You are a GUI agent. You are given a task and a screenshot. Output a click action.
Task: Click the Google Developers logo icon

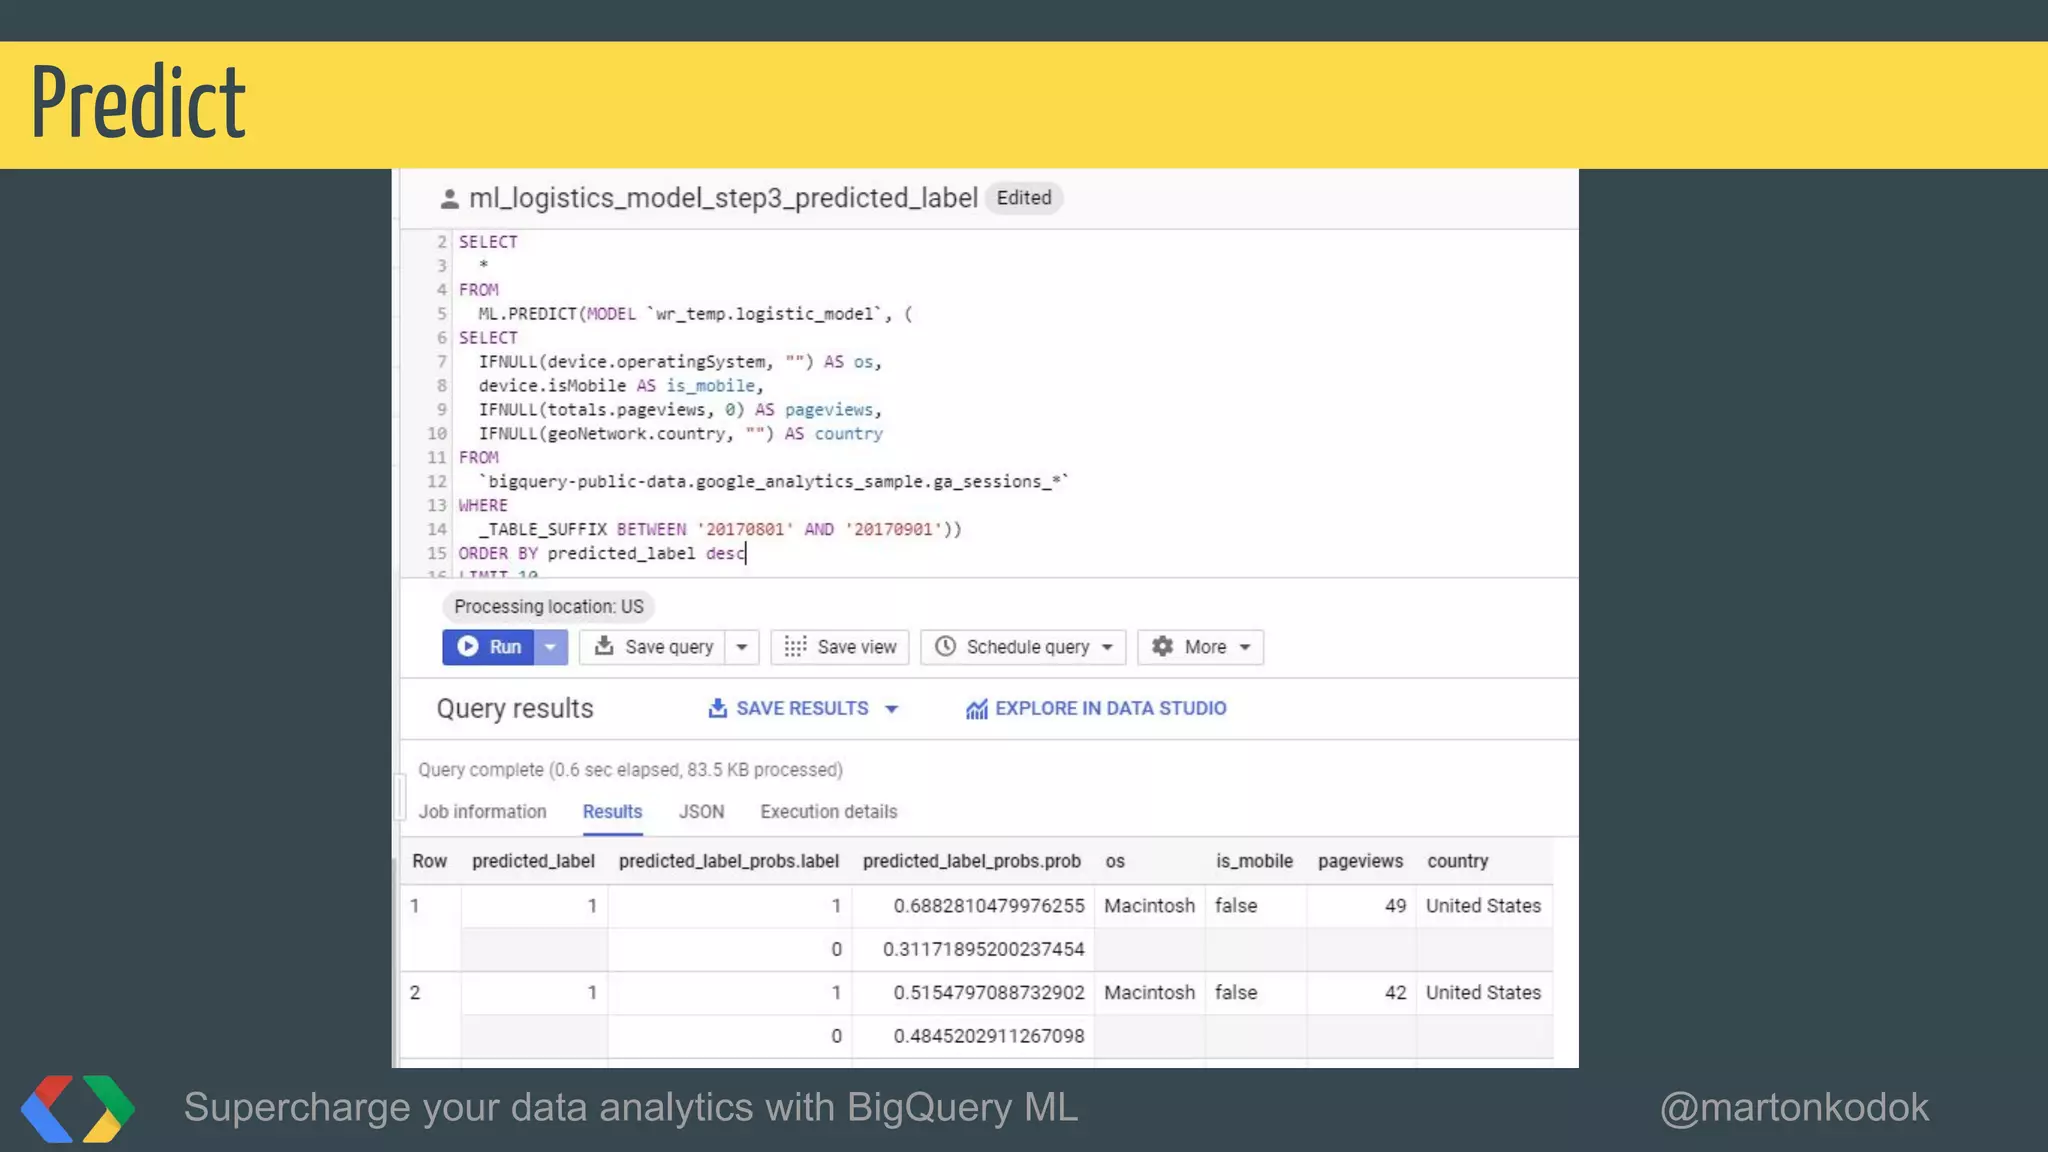coord(78,1109)
